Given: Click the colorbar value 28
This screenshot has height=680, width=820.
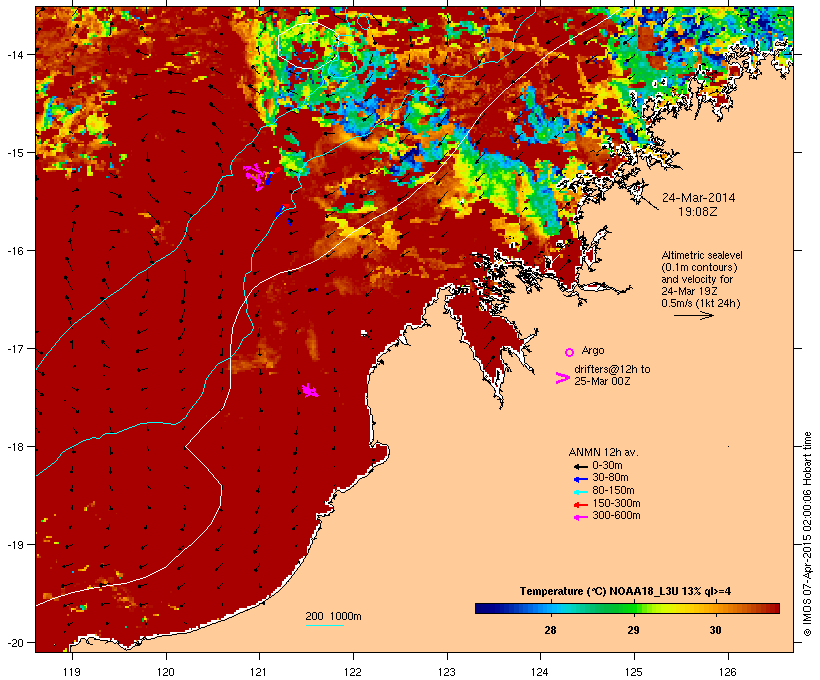Looking at the screenshot, I should click(550, 630).
